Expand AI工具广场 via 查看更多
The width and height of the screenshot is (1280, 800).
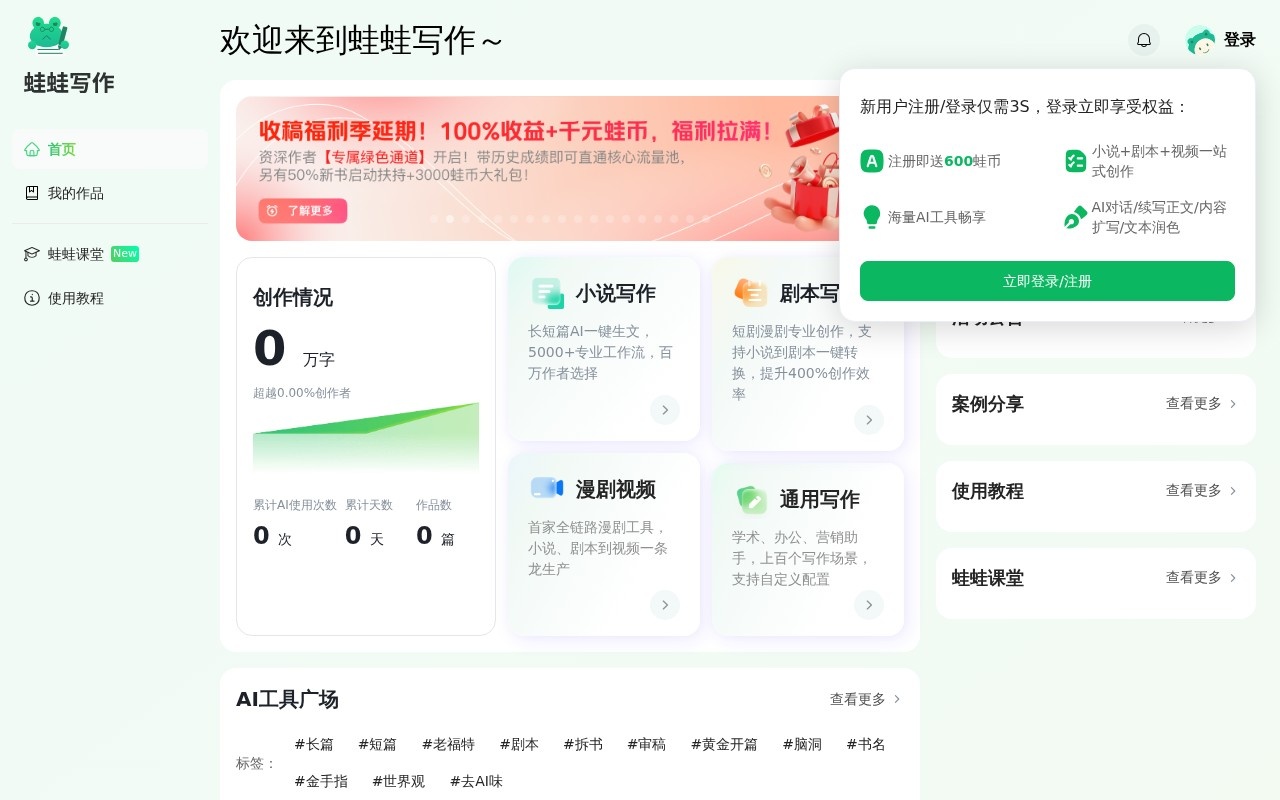(x=865, y=700)
